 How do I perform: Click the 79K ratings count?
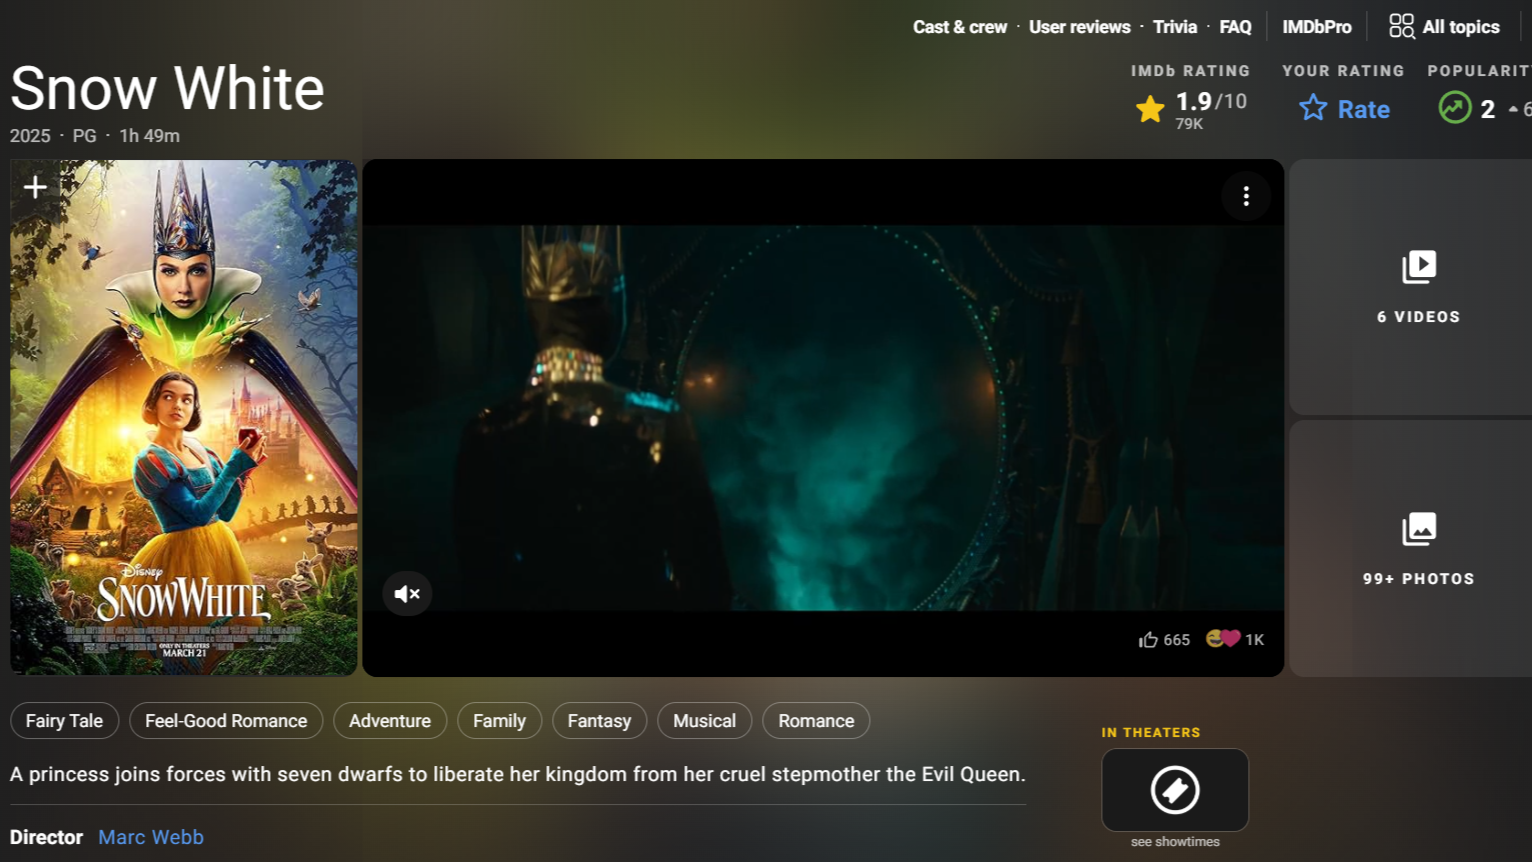tap(1189, 124)
